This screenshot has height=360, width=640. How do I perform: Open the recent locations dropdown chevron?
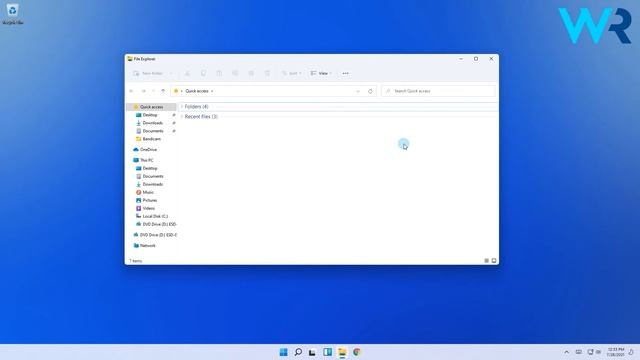pos(153,91)
